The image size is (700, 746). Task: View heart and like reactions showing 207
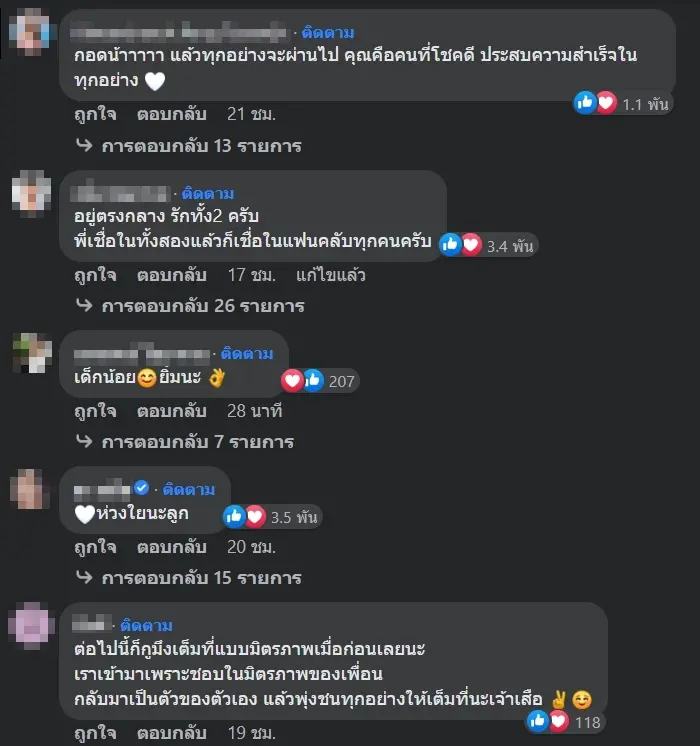(319, 381)
